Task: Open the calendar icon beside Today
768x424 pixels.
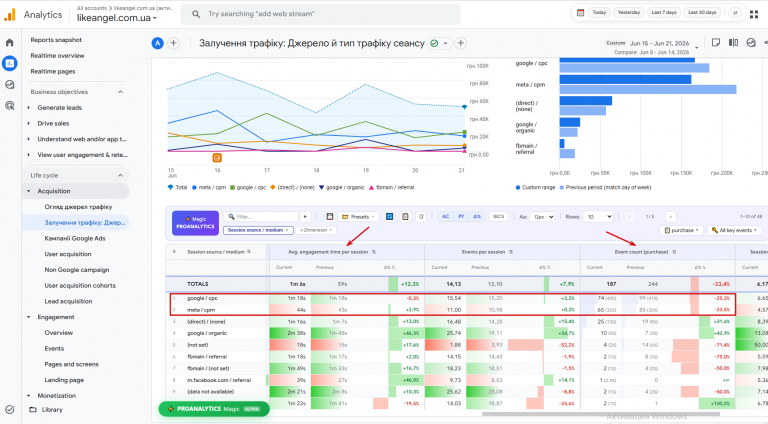Action: pos(580,13)
